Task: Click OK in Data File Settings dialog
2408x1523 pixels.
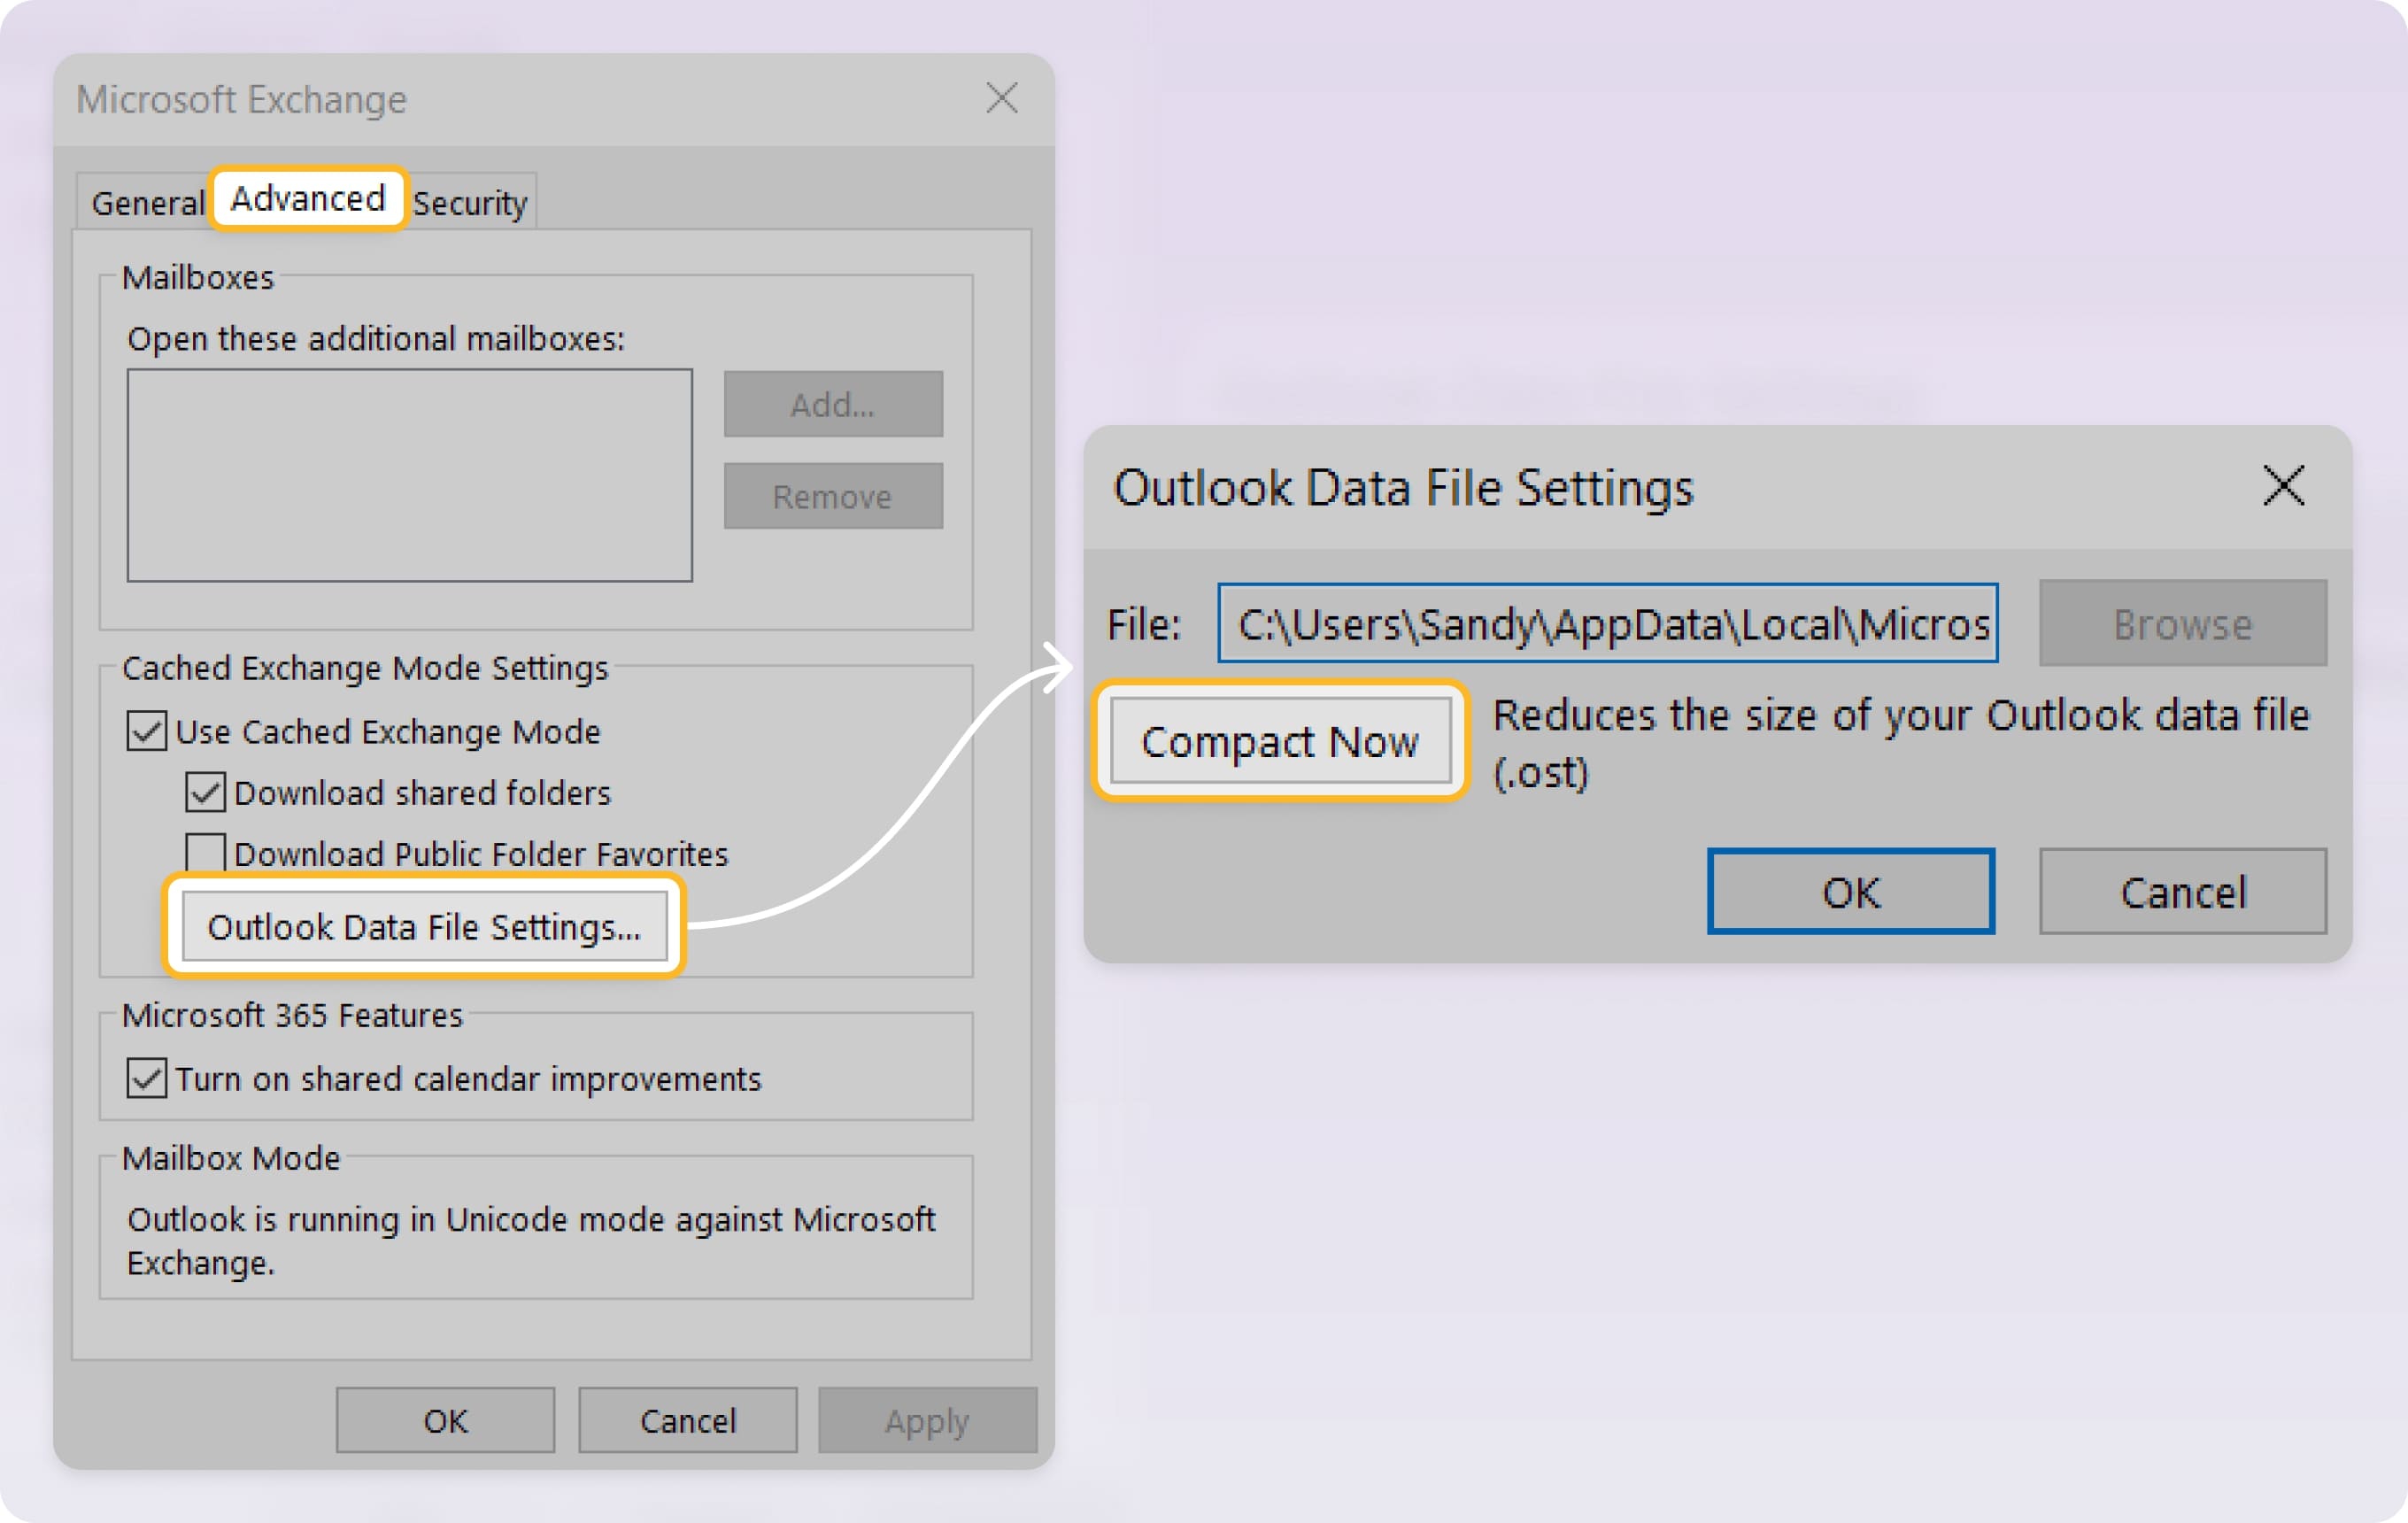Action: [x=1850, y=892]
